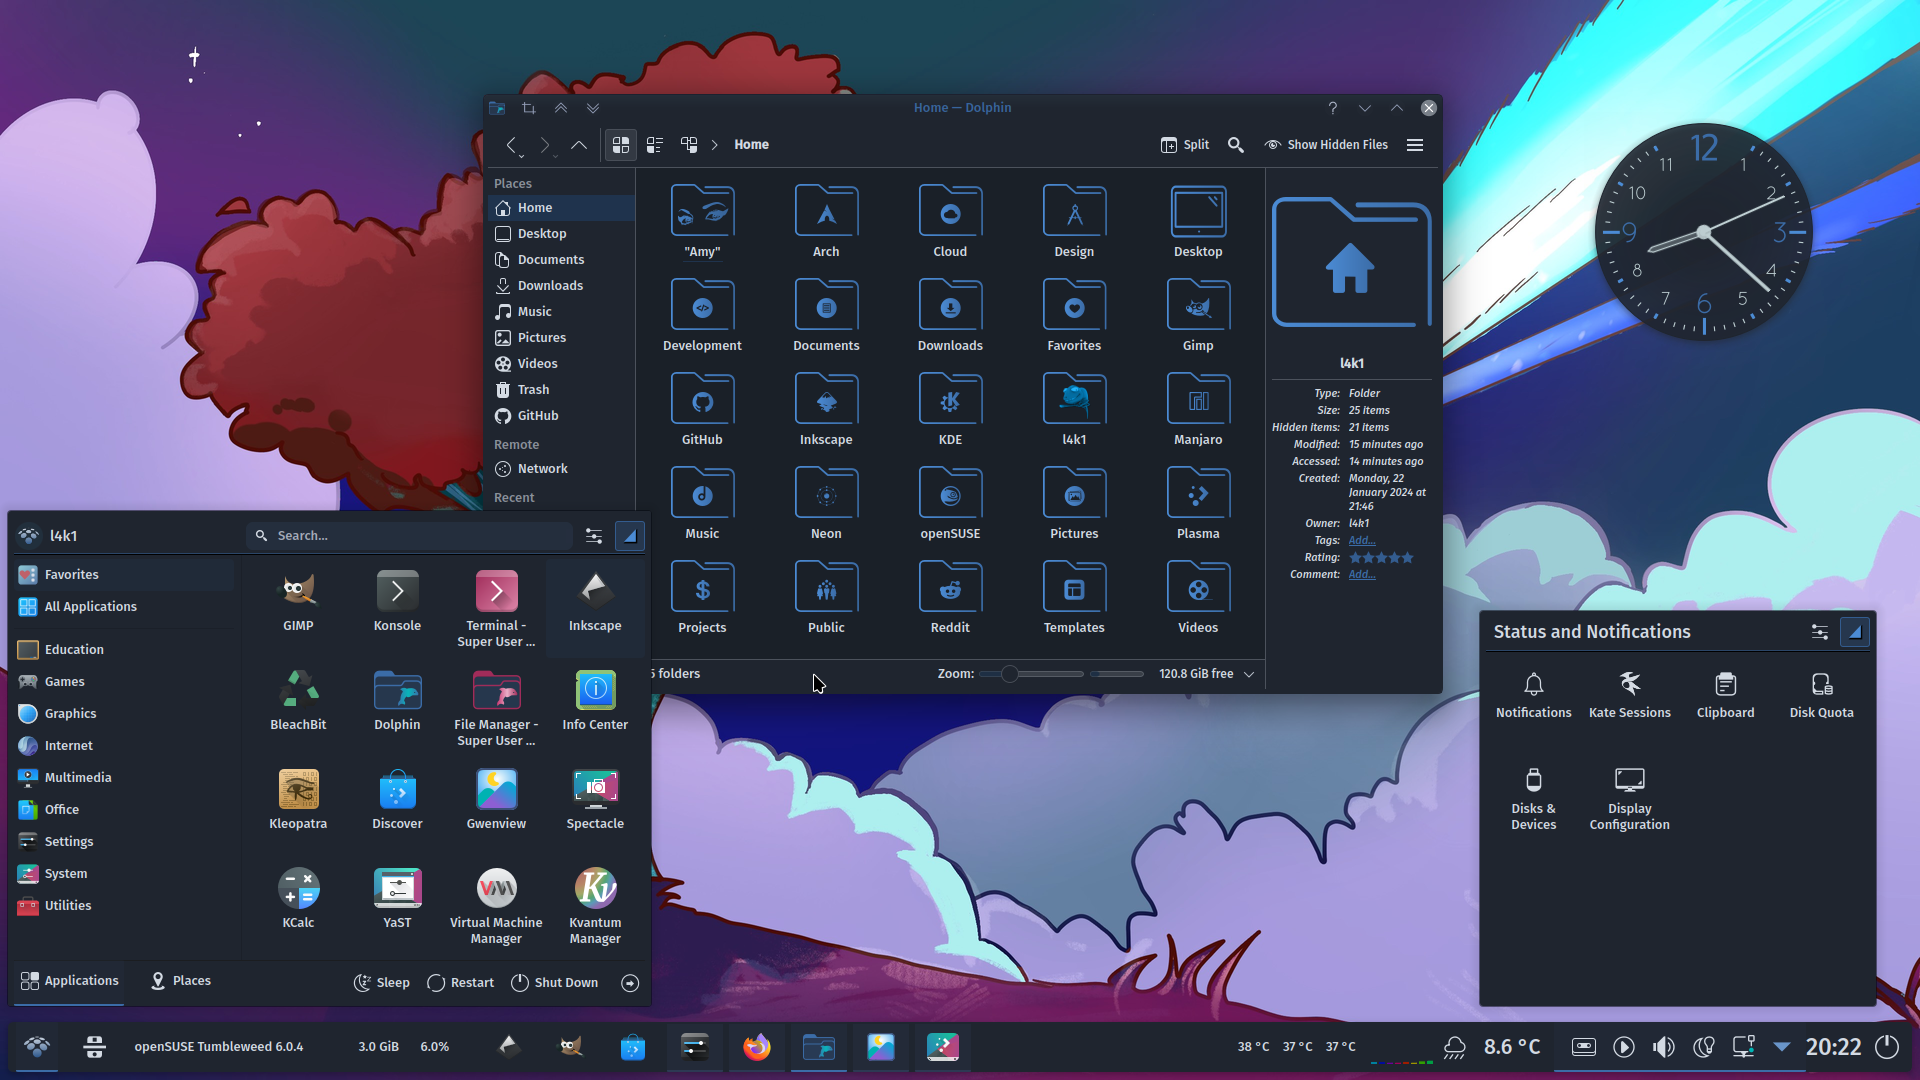This screenshot has width=1920, height=1080.
Task: Launch Kleopatra from the app launcher
Action: click(298, 800)
